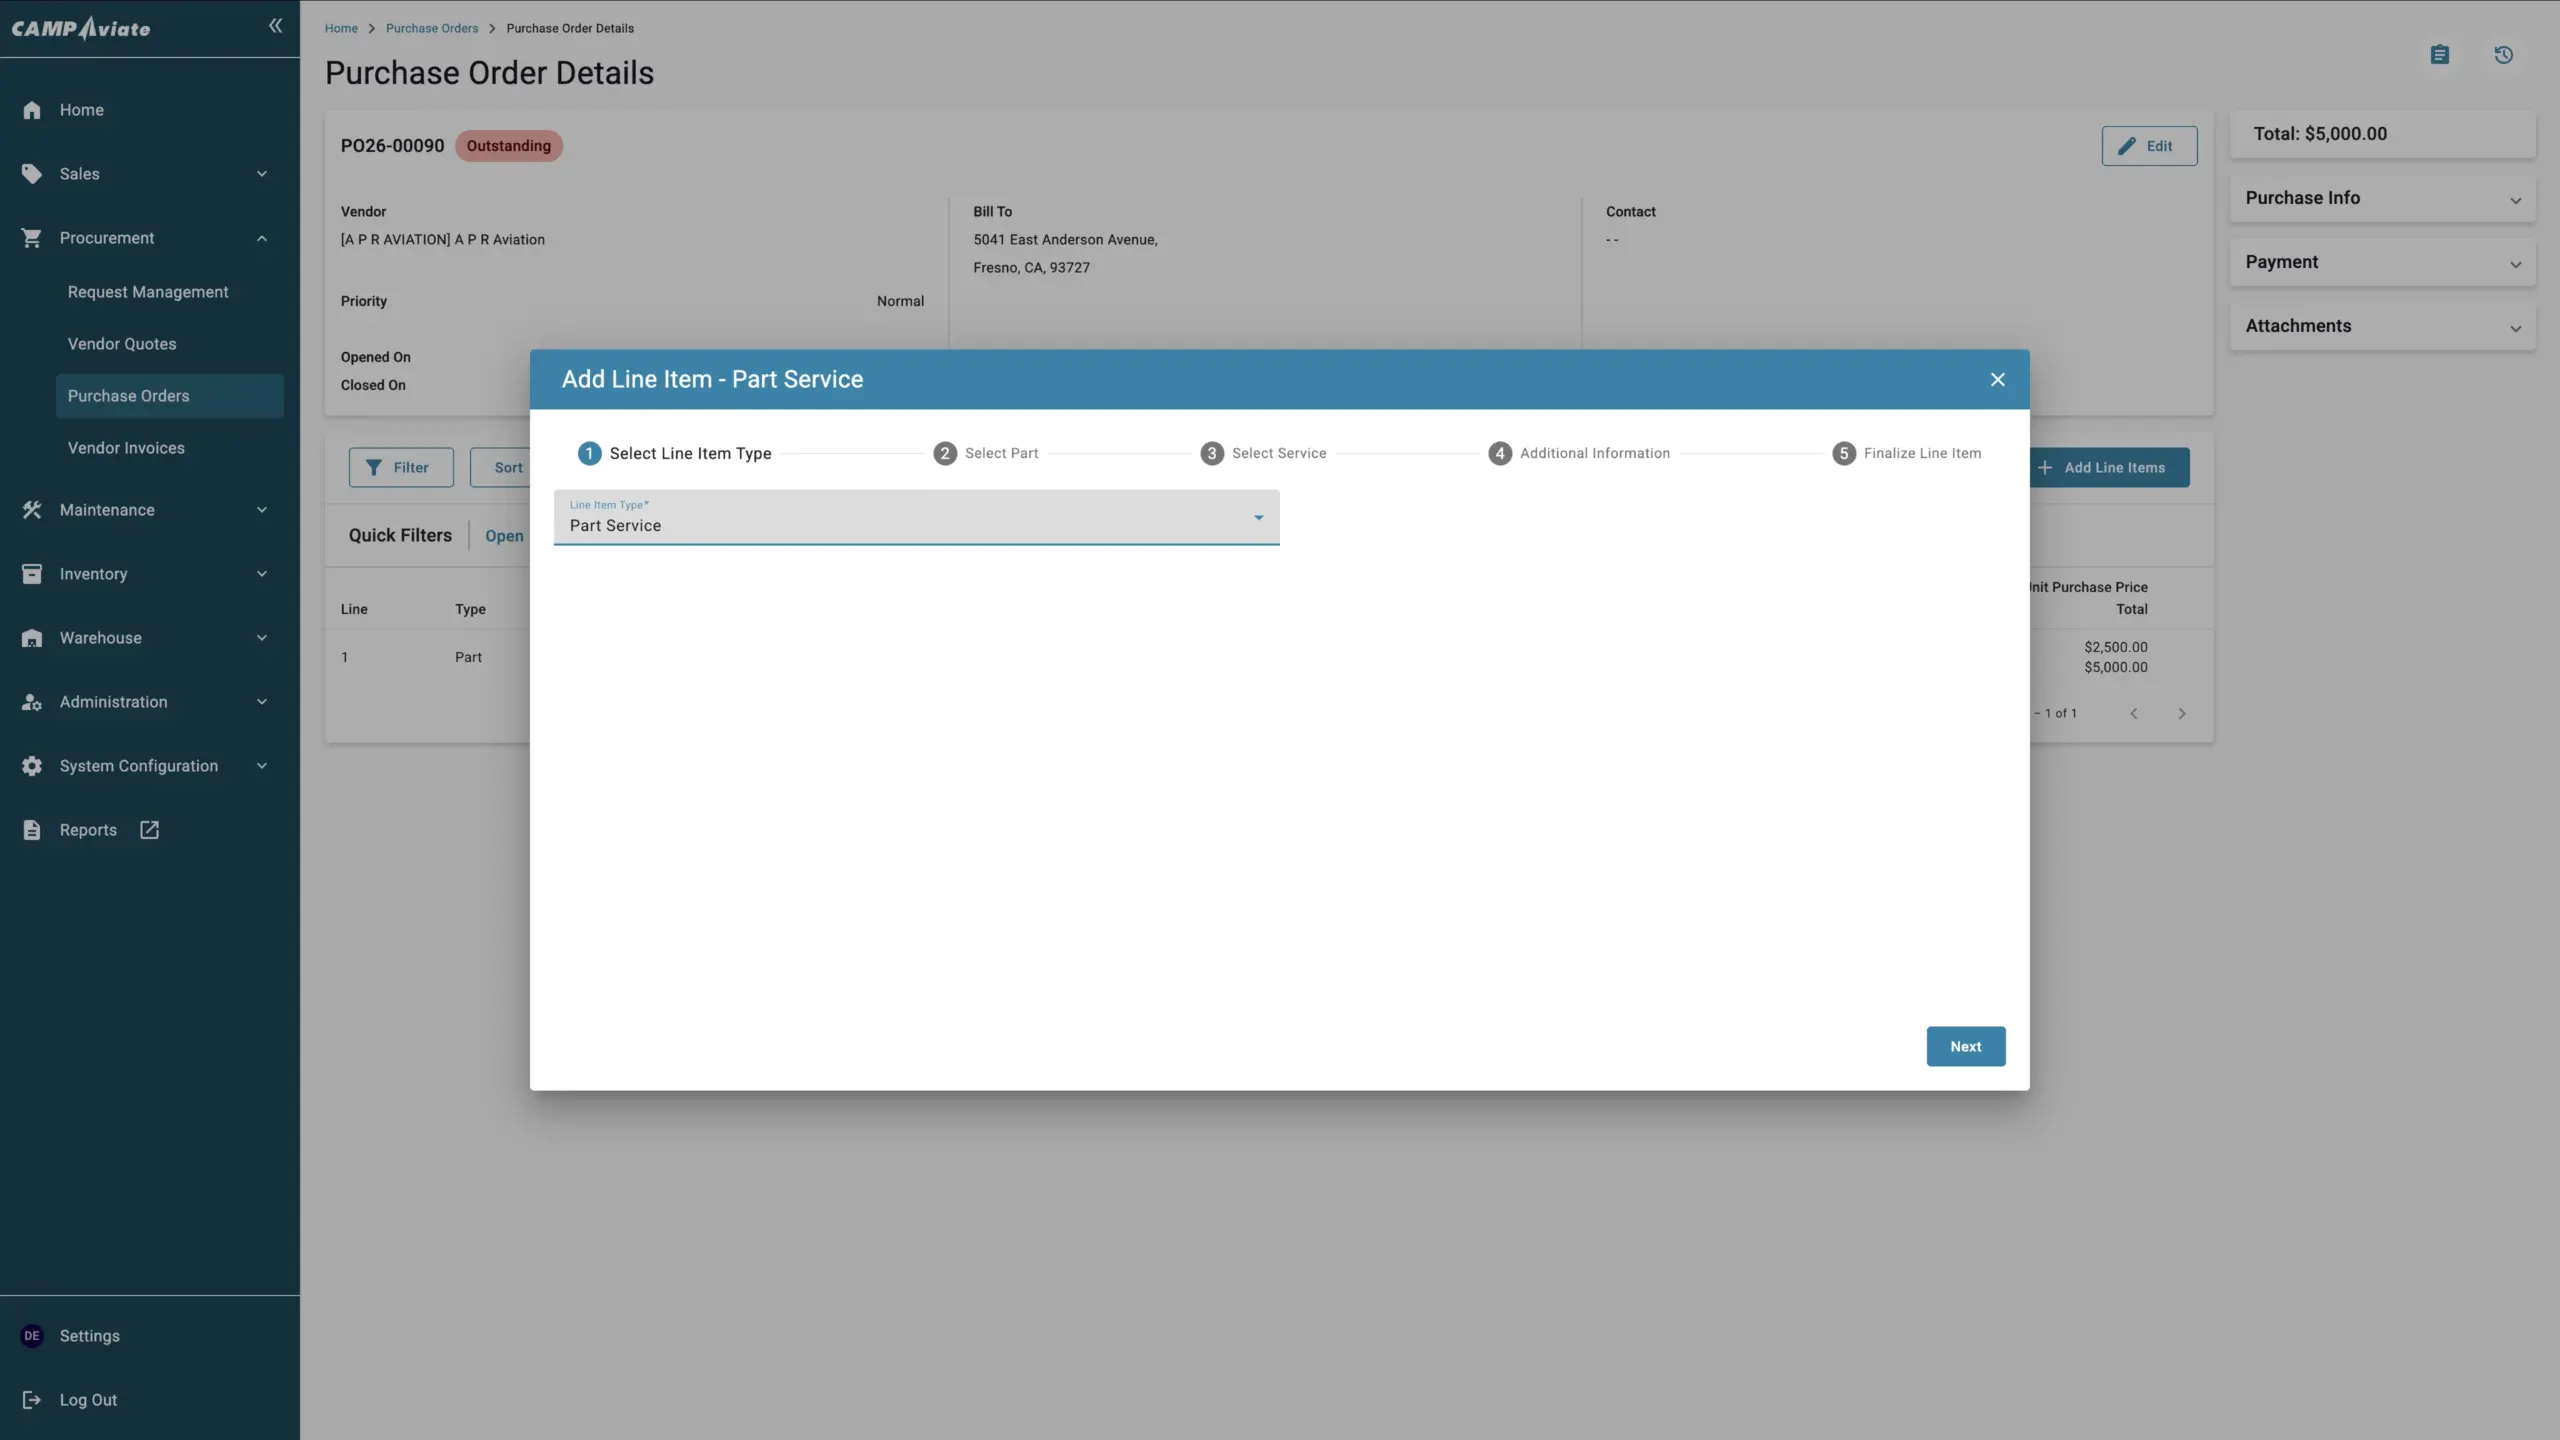Click the Maintenance tools icon
Viewport: 2560px width, 1440px height.
pos(32,510)
